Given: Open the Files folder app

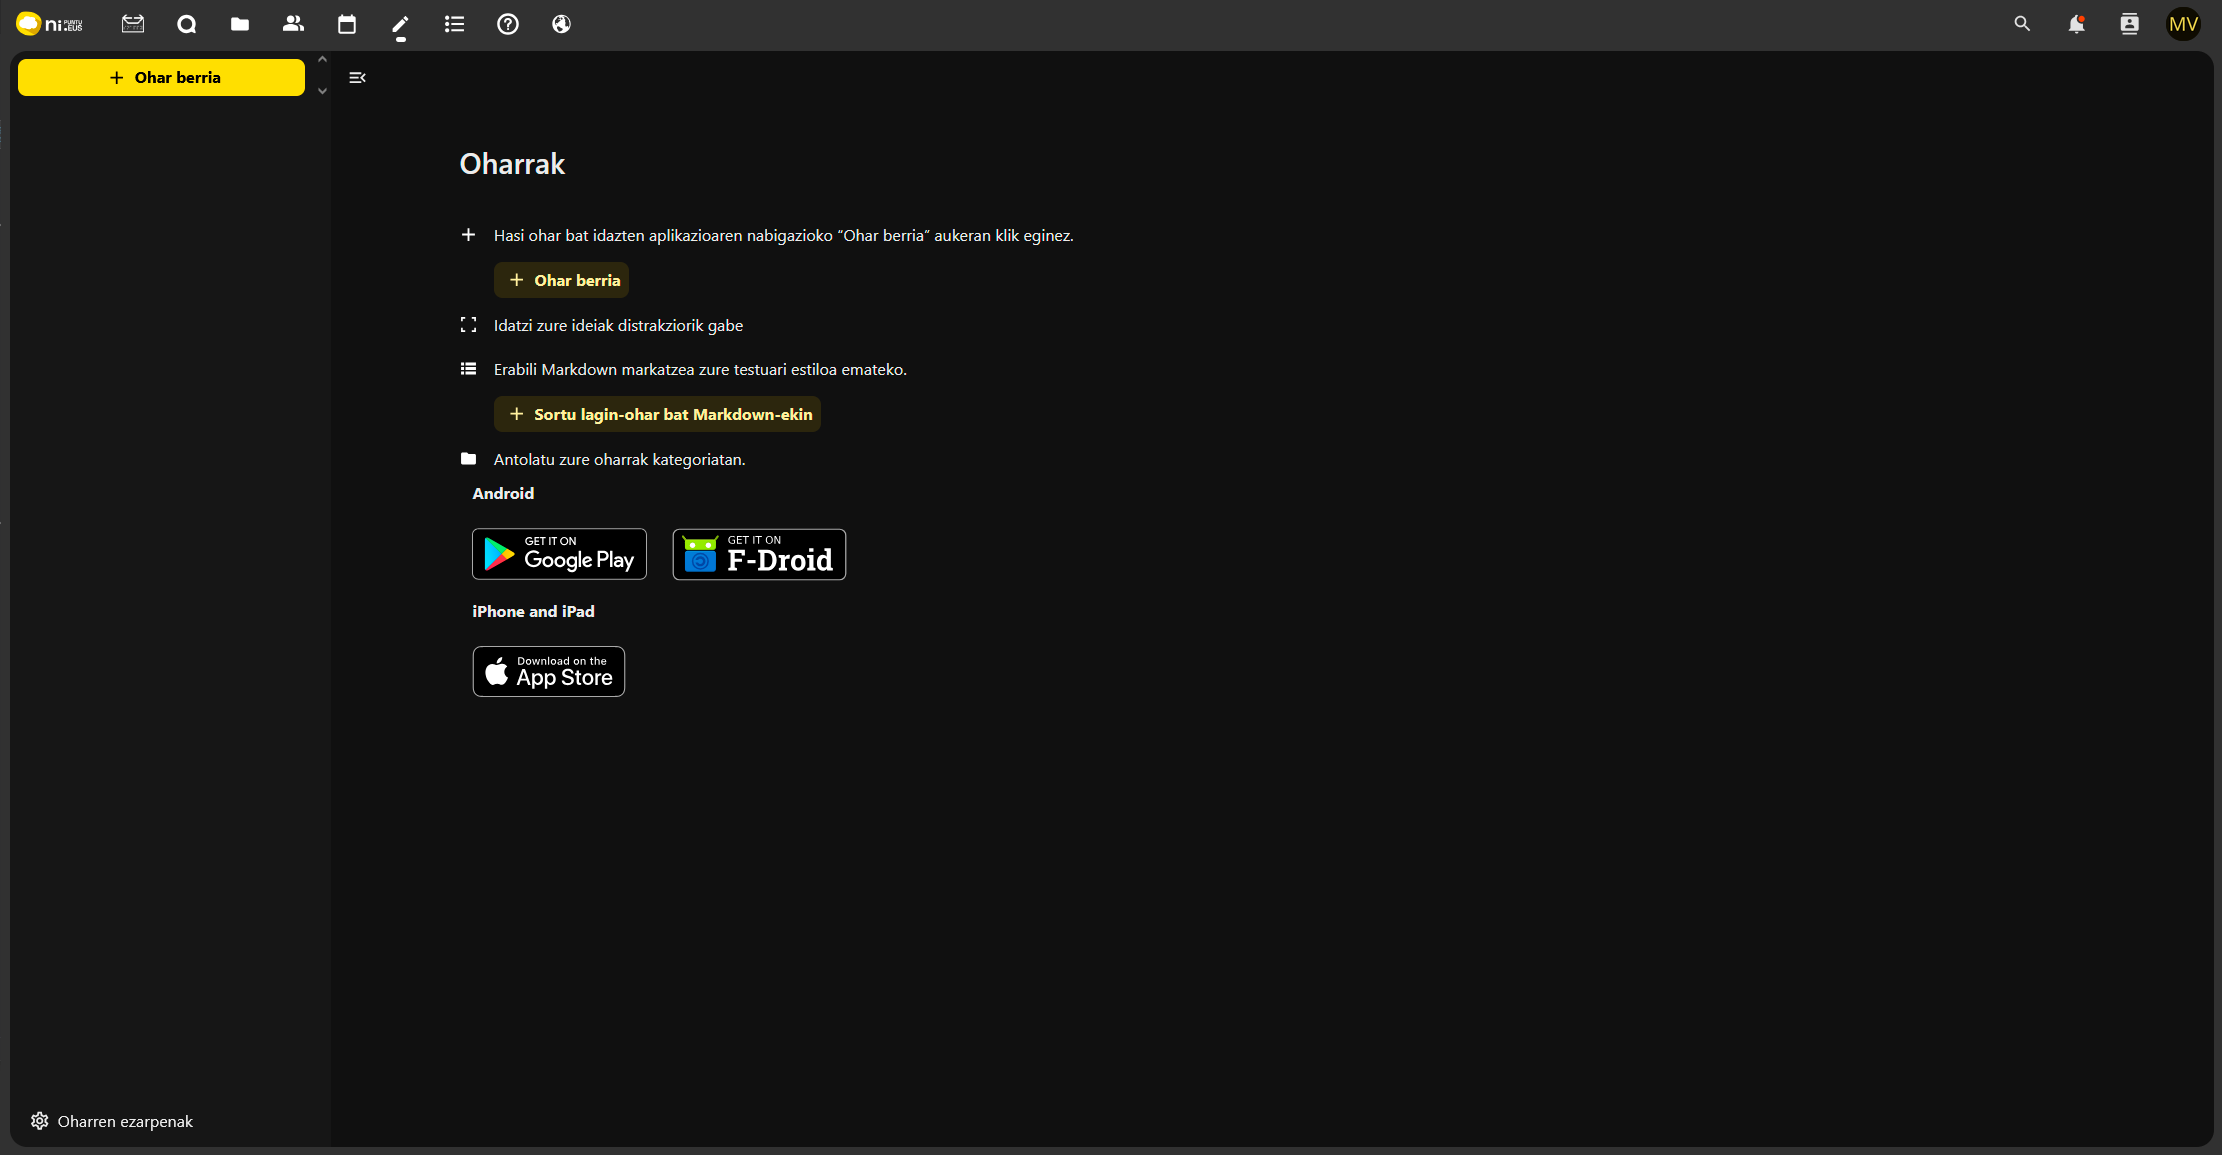Looking at the screenshot, I should (x=240, y=24).
